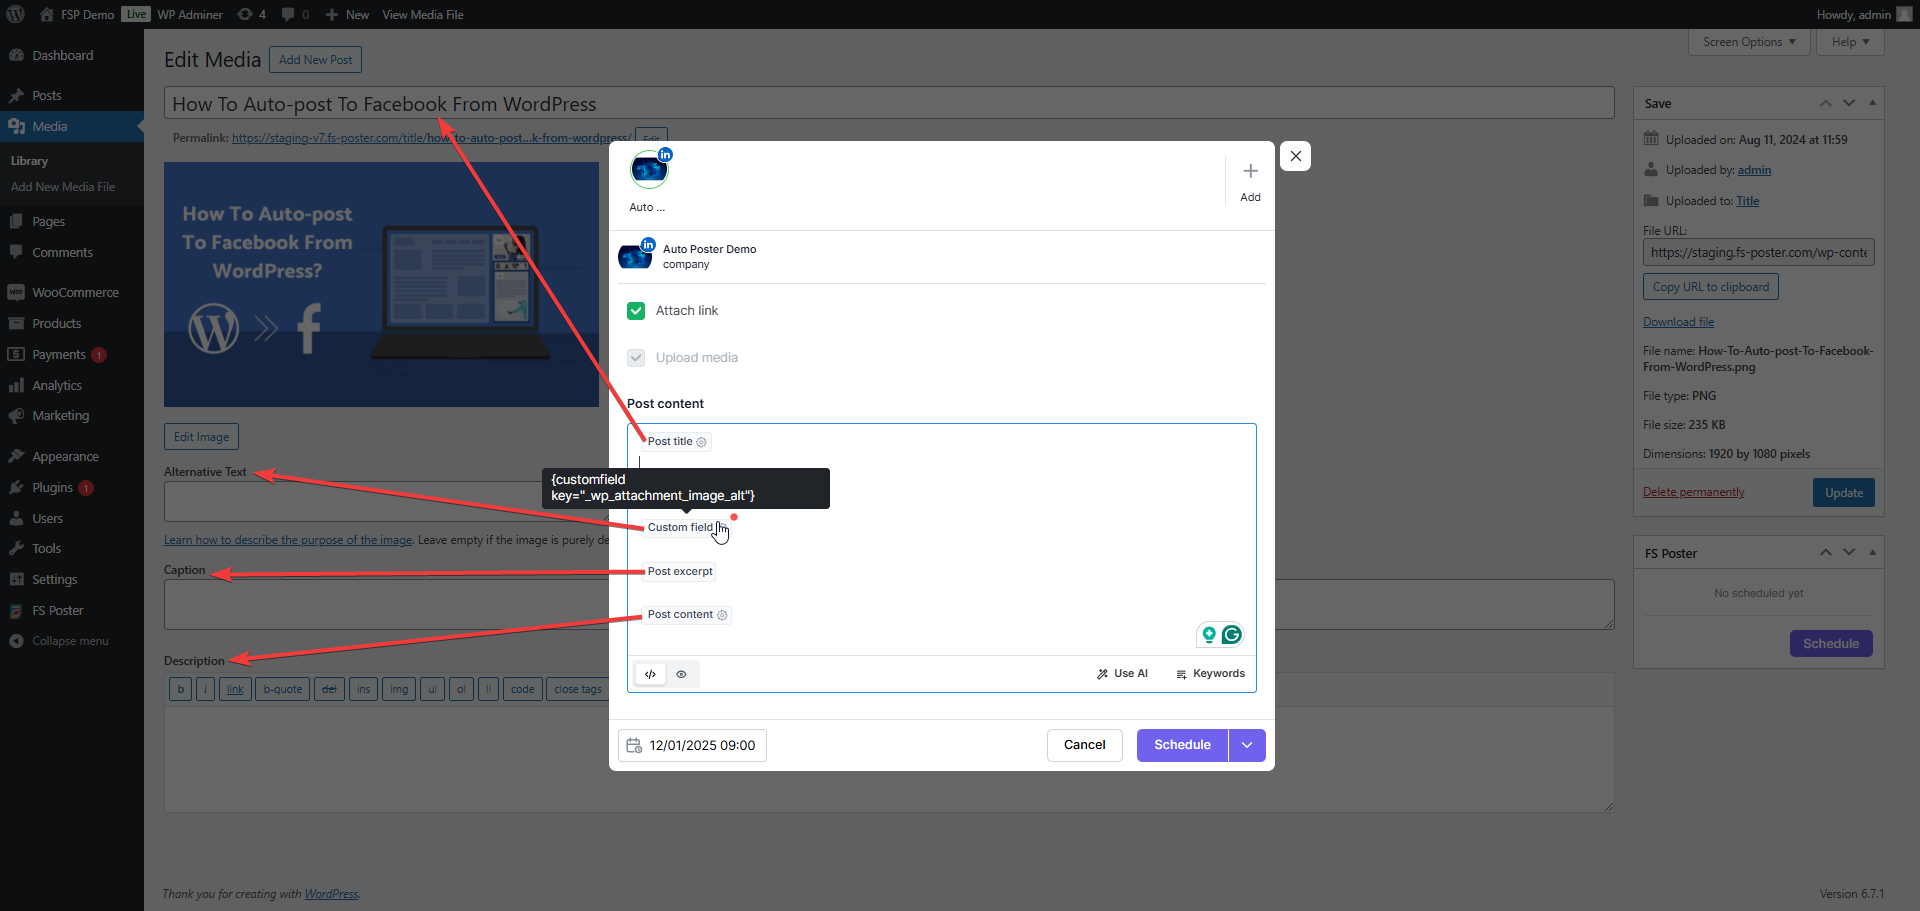Open the Dashboard sidebar icon
The height and width of the screenshot is (911, 1920).
(16, 56)
